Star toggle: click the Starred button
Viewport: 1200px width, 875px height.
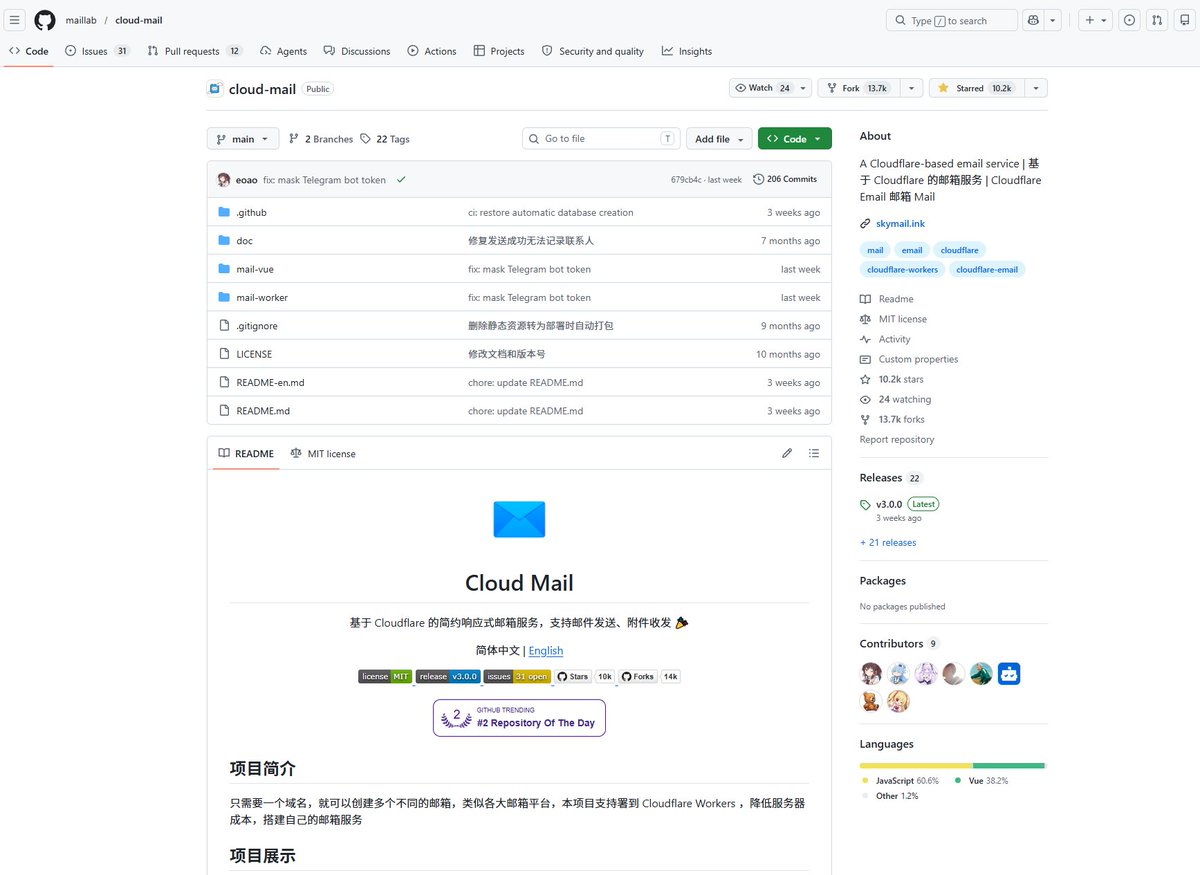click(x=976, y=88)
